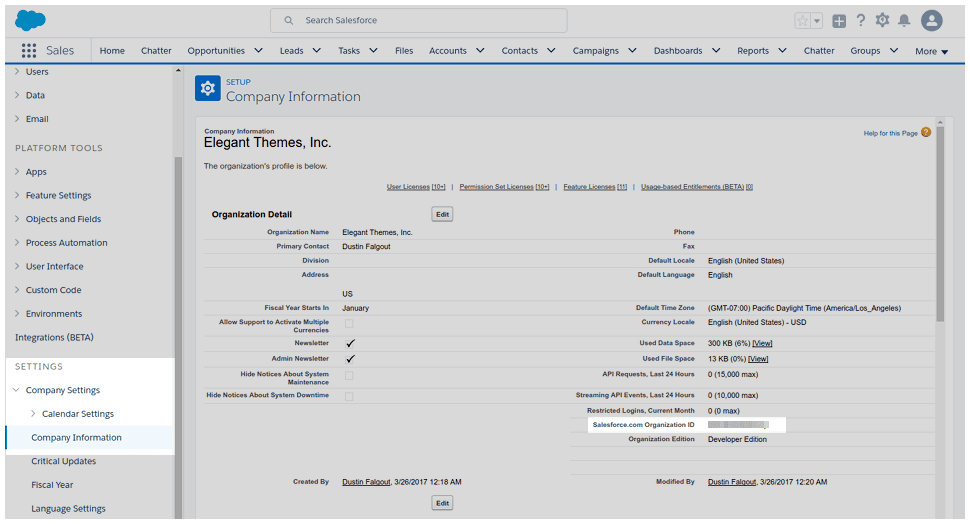The image size is (970, 524).
Task: Expand the Opportunities tab dropdown arrow
Action: (x=258, y=51)
